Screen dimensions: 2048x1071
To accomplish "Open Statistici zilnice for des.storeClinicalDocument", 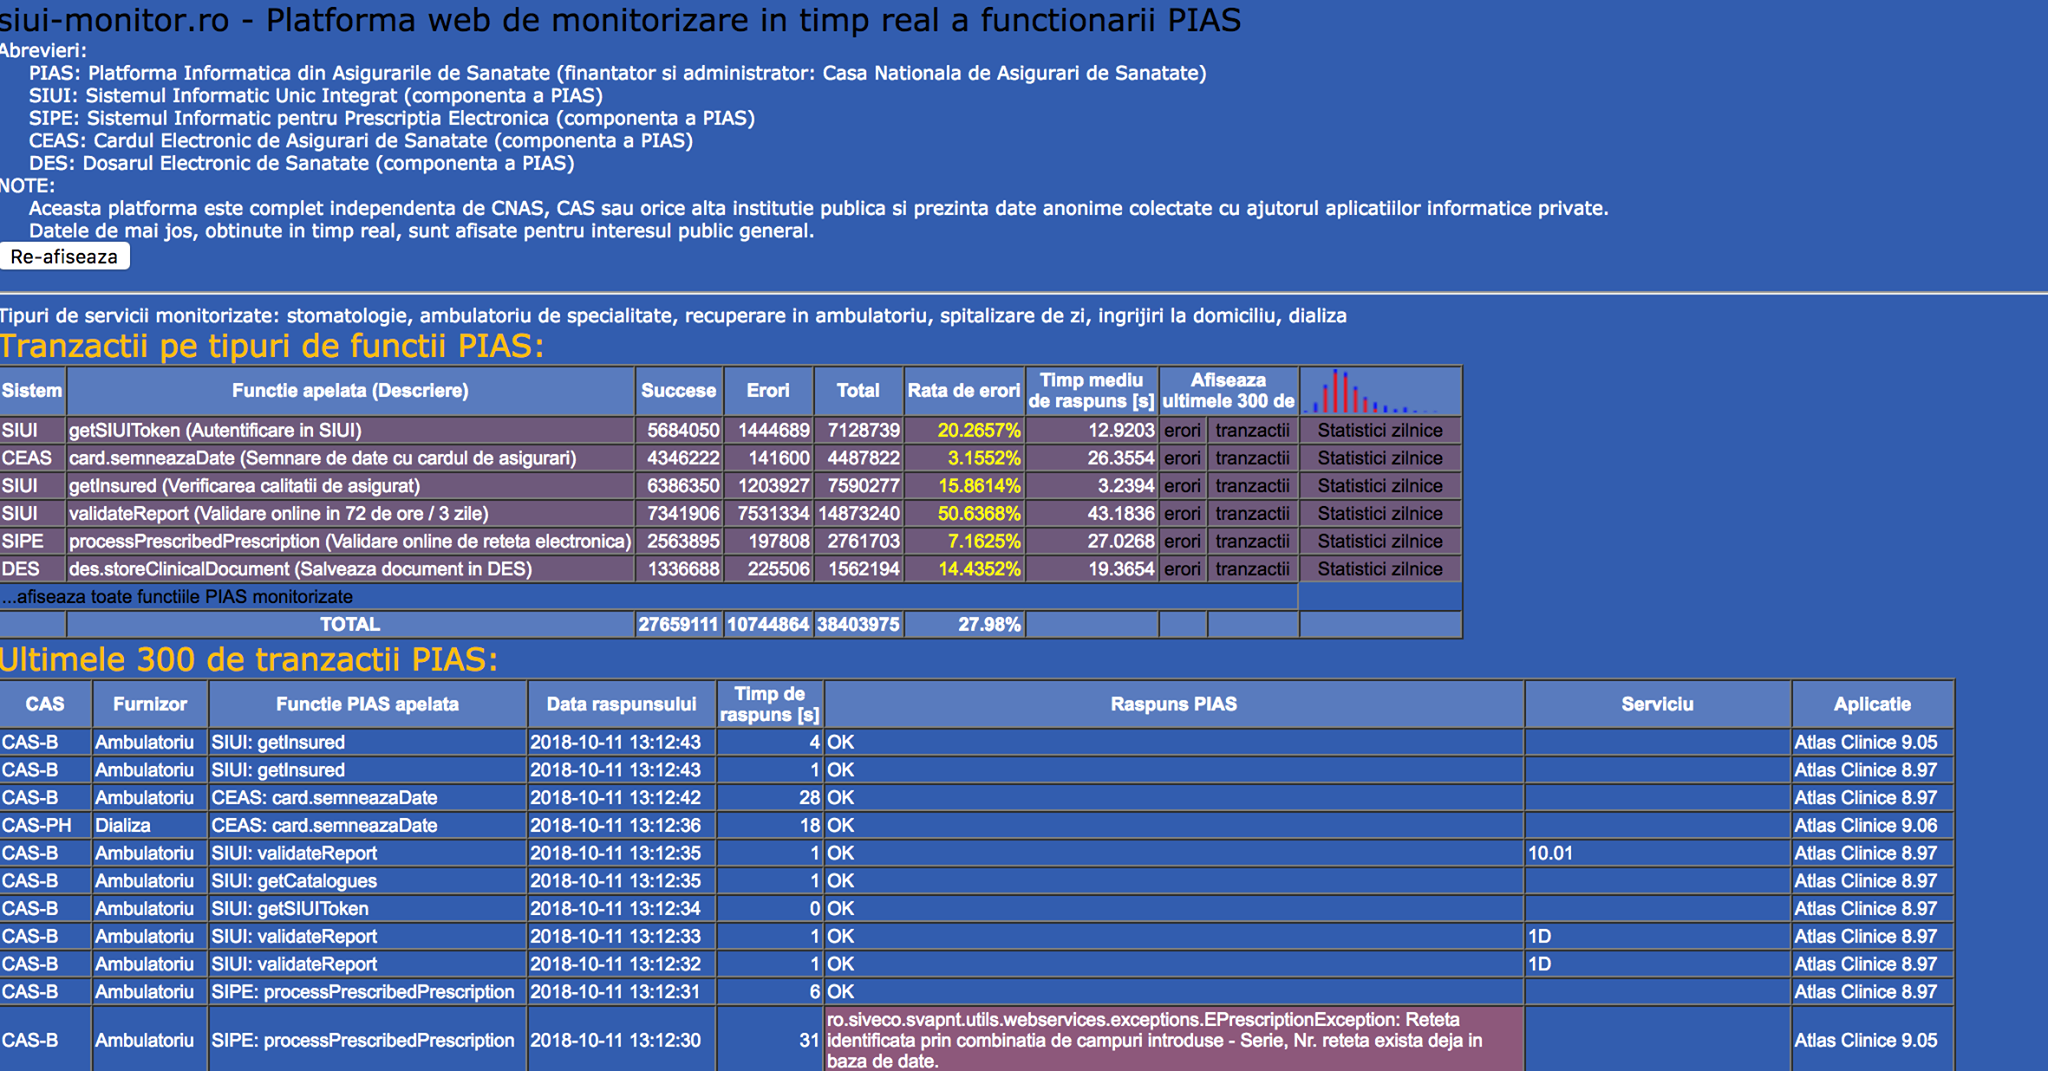I will 1380,569.
